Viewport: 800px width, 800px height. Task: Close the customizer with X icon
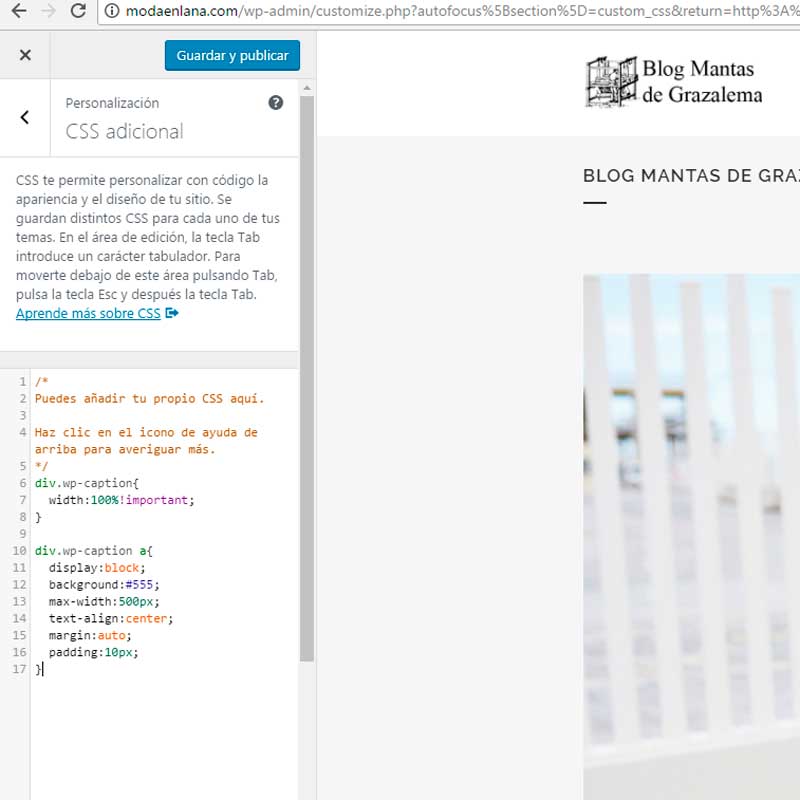tap(25, 55)
